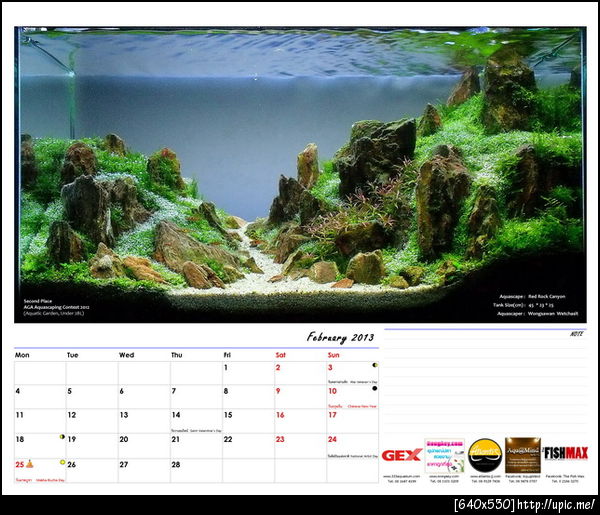Click the 'Wed' column header
This screenshot has height=515, width=600.
coord(126,355)
